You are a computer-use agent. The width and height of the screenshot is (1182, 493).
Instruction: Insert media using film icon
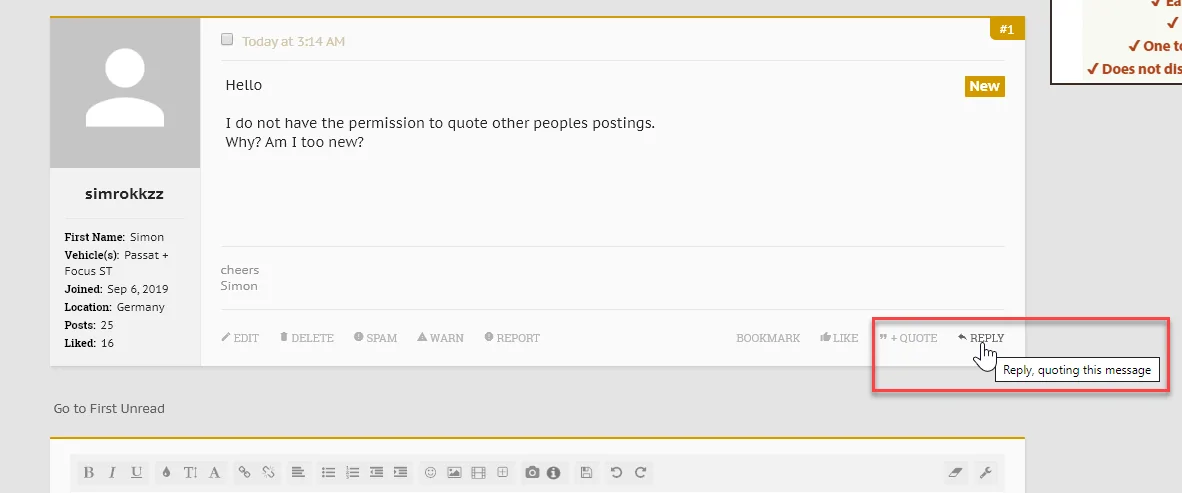(478, 473)
